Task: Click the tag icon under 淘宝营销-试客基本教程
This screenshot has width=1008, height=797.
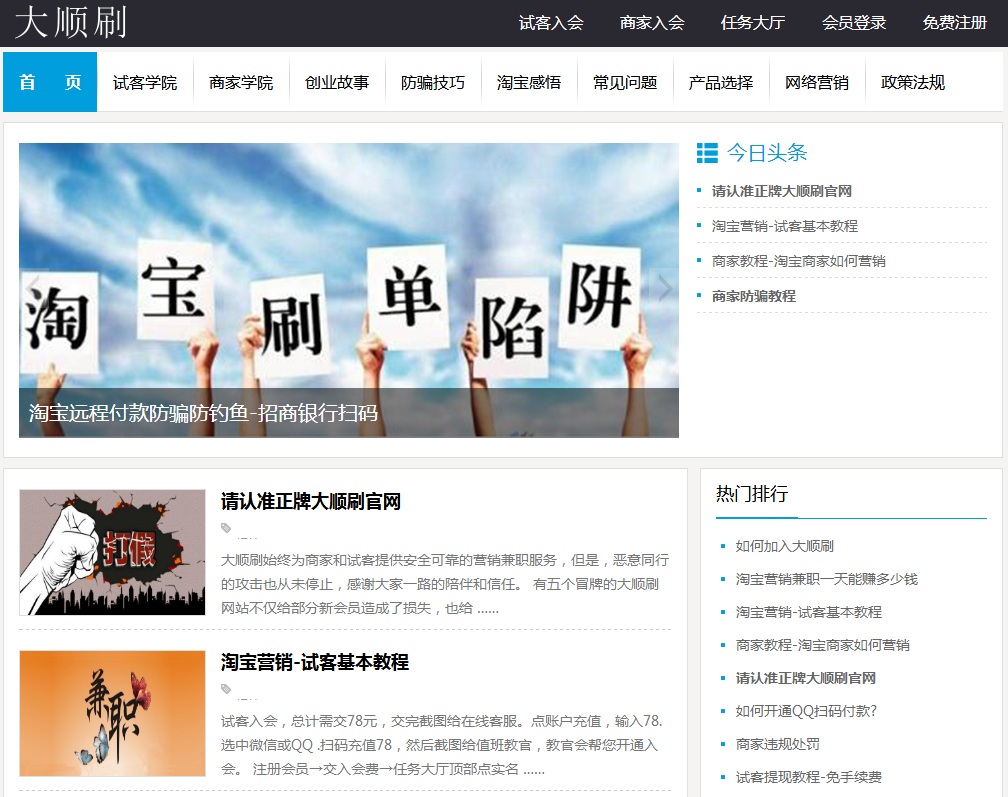Action: pos(224,687)
